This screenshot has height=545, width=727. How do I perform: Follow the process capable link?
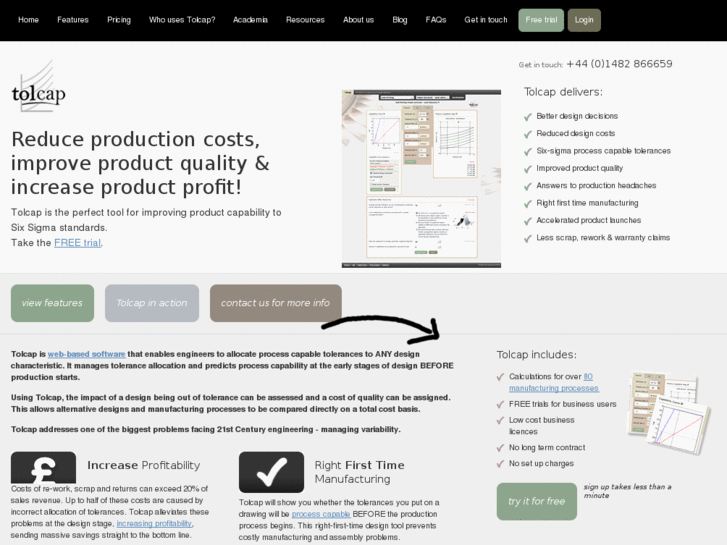pyautogui.click(x=321, y=514)
